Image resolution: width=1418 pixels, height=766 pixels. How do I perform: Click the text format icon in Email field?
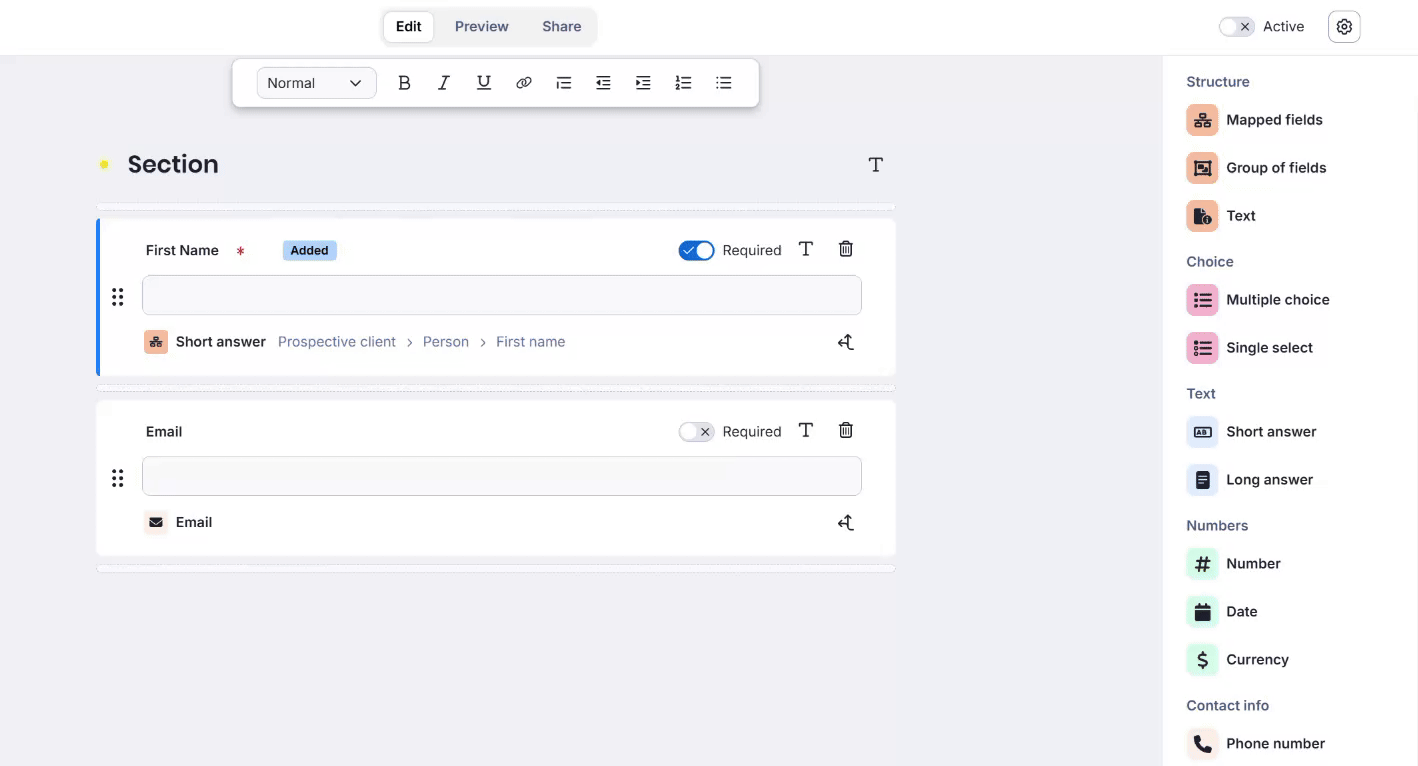pos(806,430)
